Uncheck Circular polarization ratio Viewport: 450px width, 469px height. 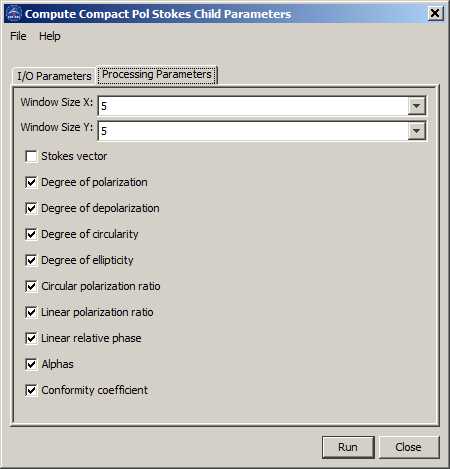pyautogui.click(x=31, y=286)
